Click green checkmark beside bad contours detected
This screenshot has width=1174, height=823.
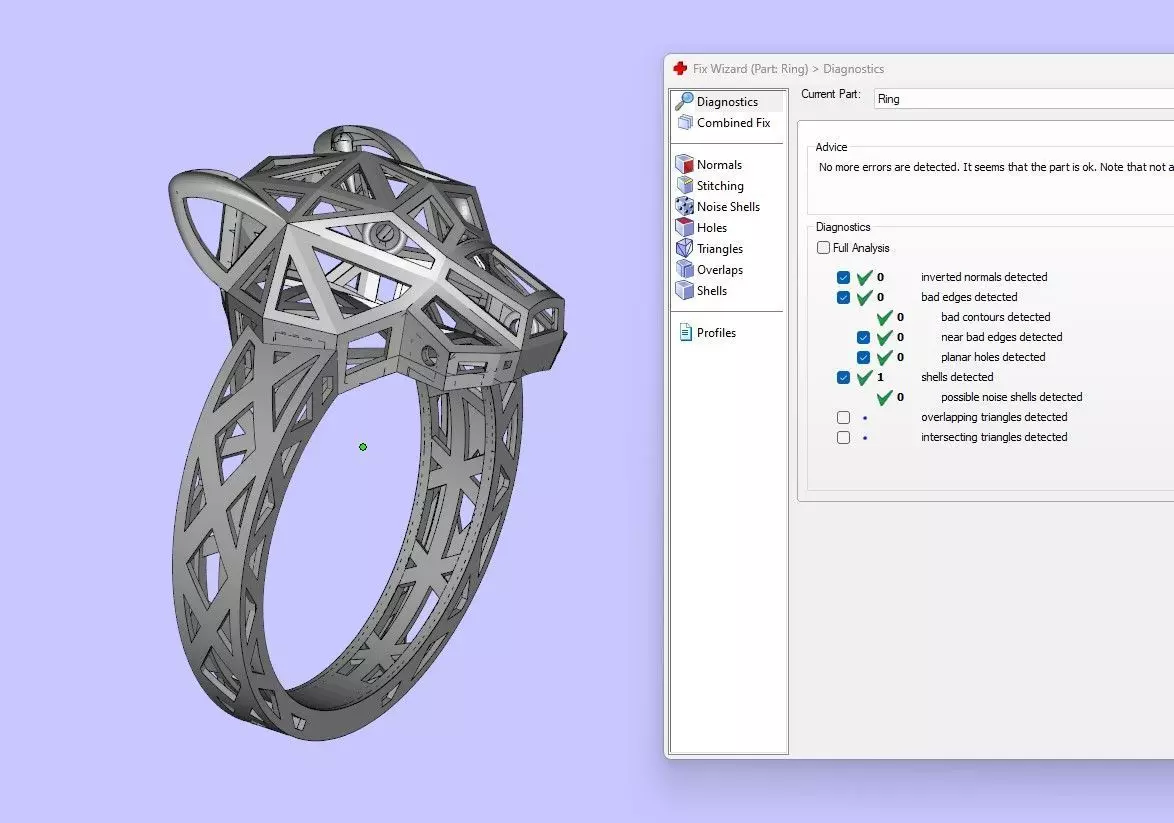click(885, 317)
